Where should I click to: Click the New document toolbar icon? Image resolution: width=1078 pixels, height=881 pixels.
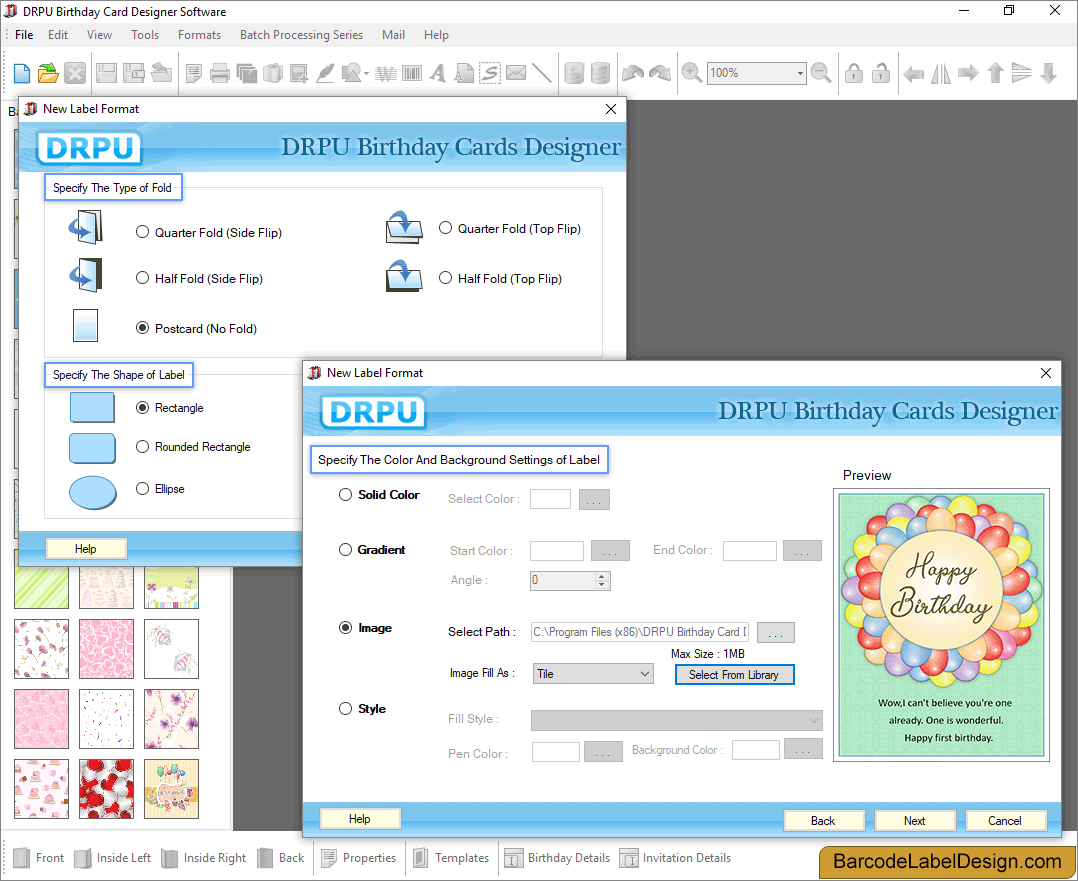click(x=21, y=73)
